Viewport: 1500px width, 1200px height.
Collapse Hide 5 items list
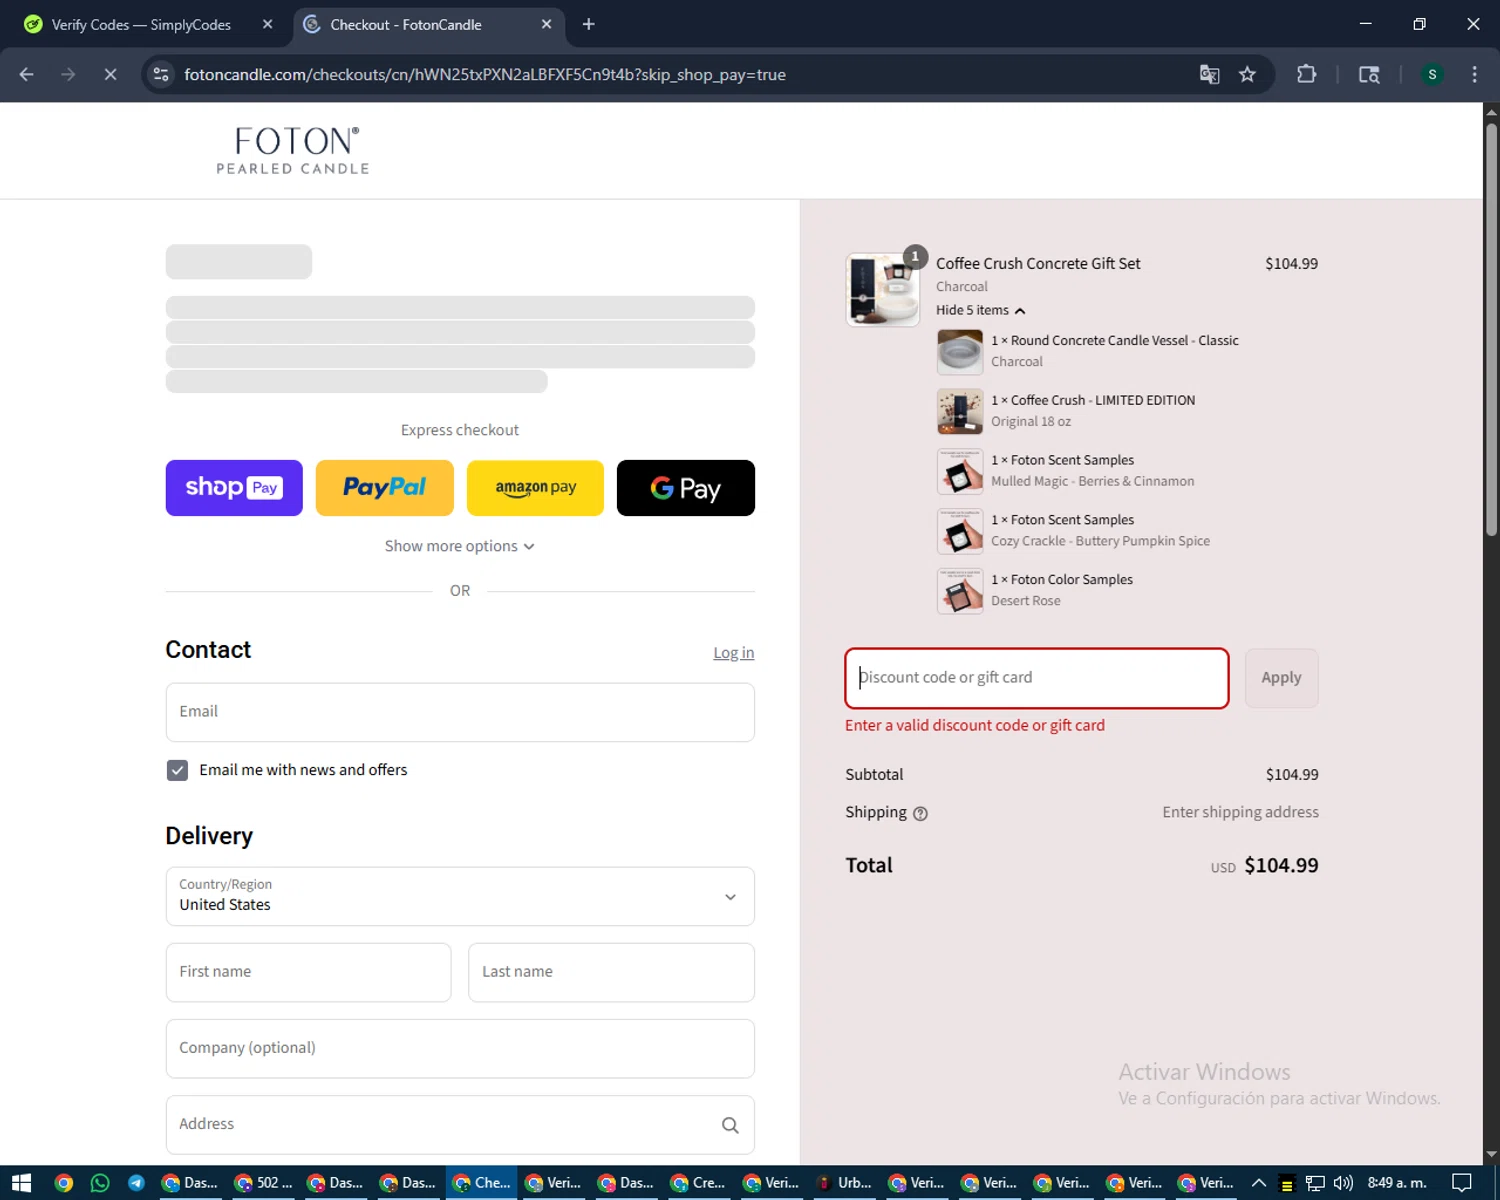(x=980, y=310)
